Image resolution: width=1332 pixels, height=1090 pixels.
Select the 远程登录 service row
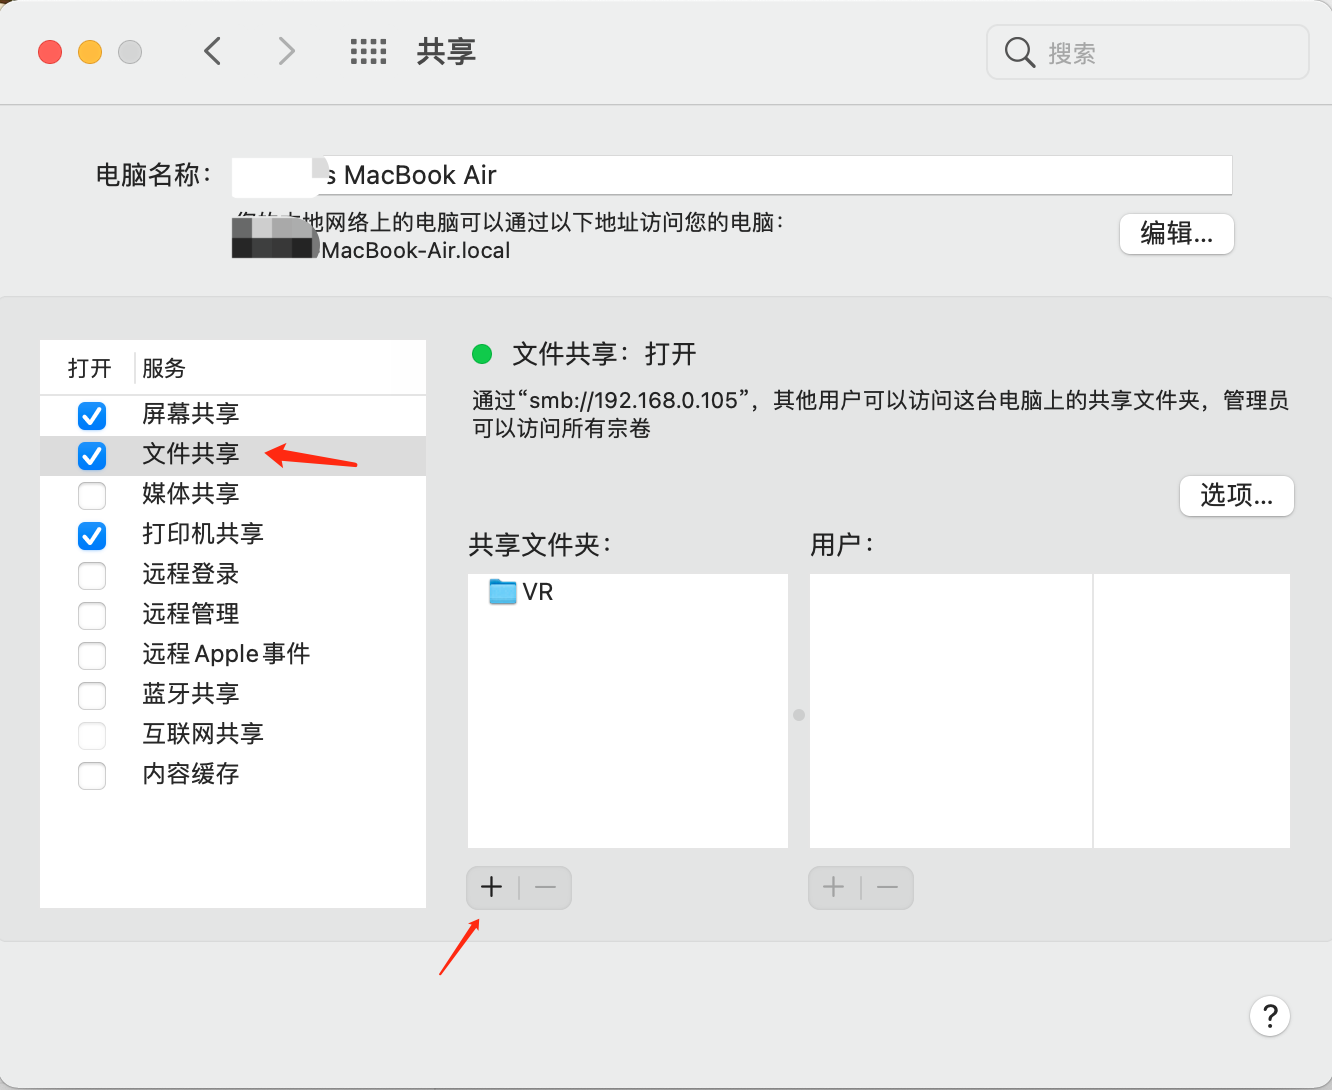[x=233, y=575]
